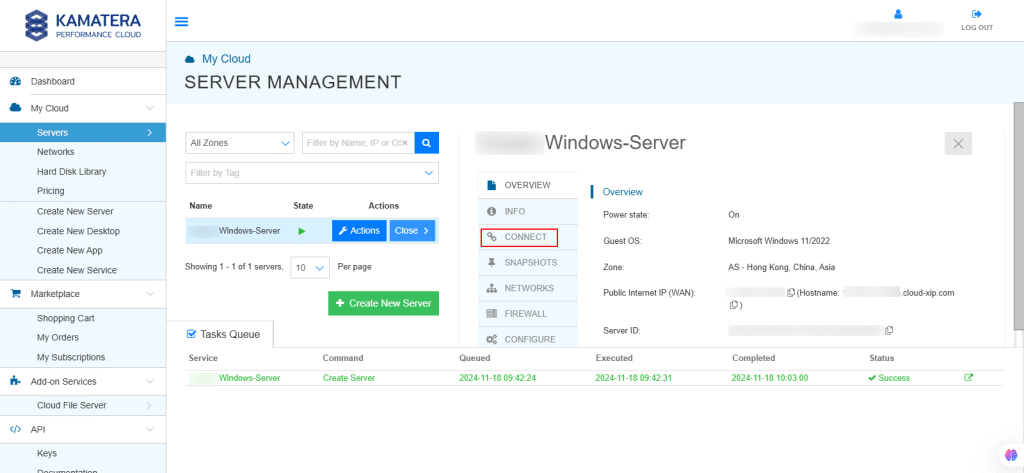Open the server Actions button
This screenshot has width=1024, height=473.
[x=359, y=231]
